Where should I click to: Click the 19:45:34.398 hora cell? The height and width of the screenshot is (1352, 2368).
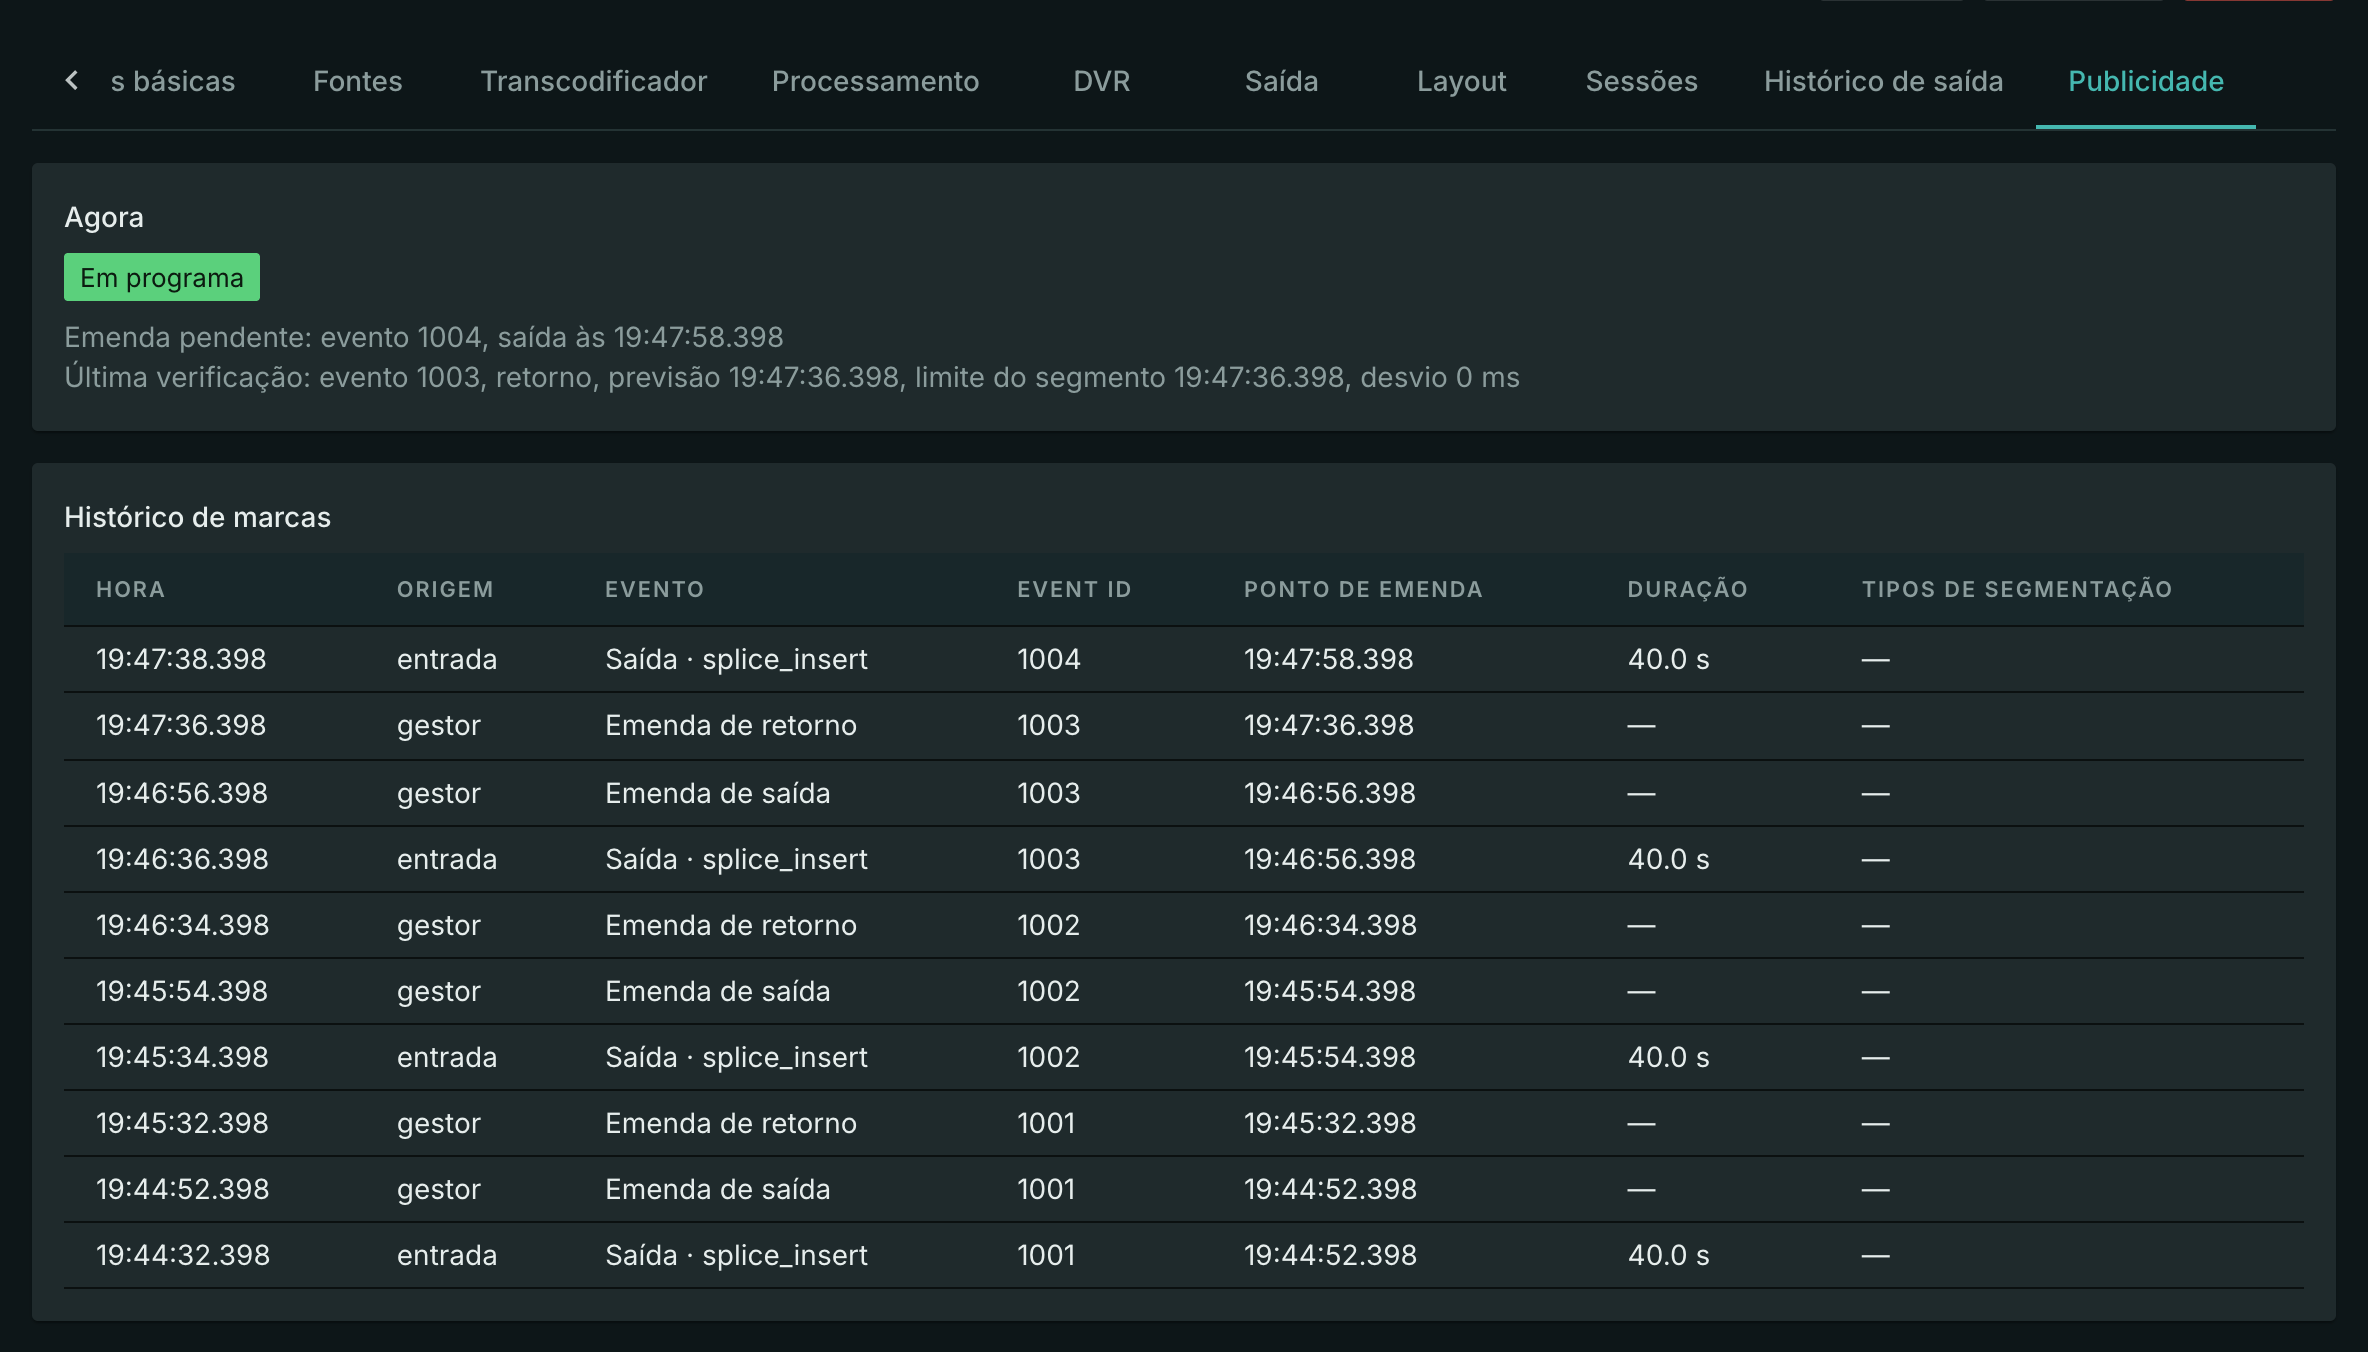click(x=182, y=1057)
